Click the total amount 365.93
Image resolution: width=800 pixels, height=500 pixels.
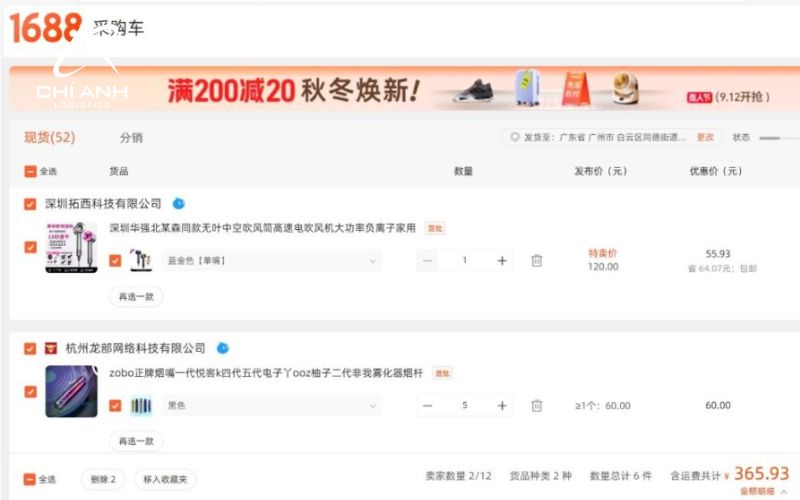(761, 474)
